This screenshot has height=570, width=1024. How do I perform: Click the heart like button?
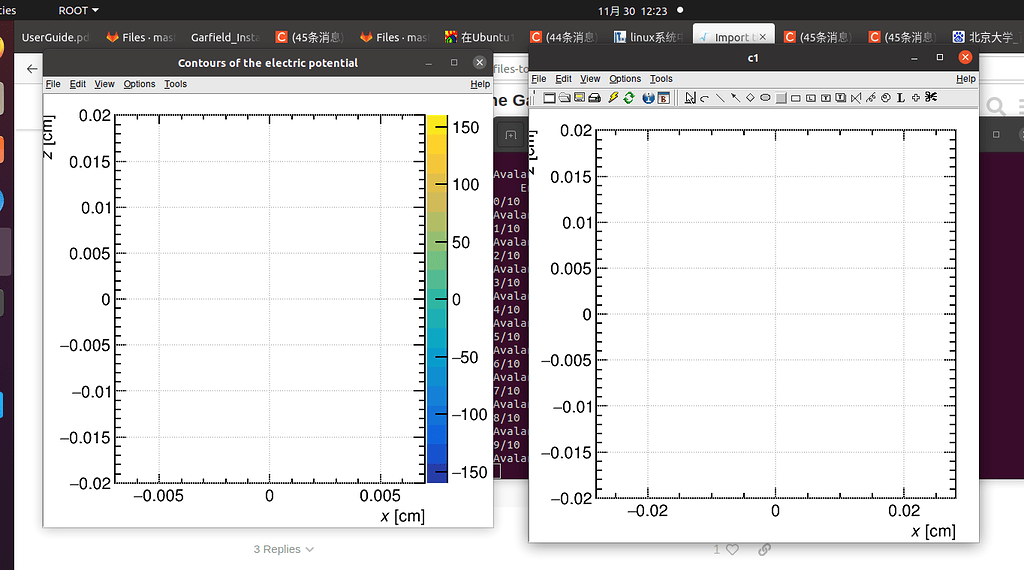tap(732, 549)
